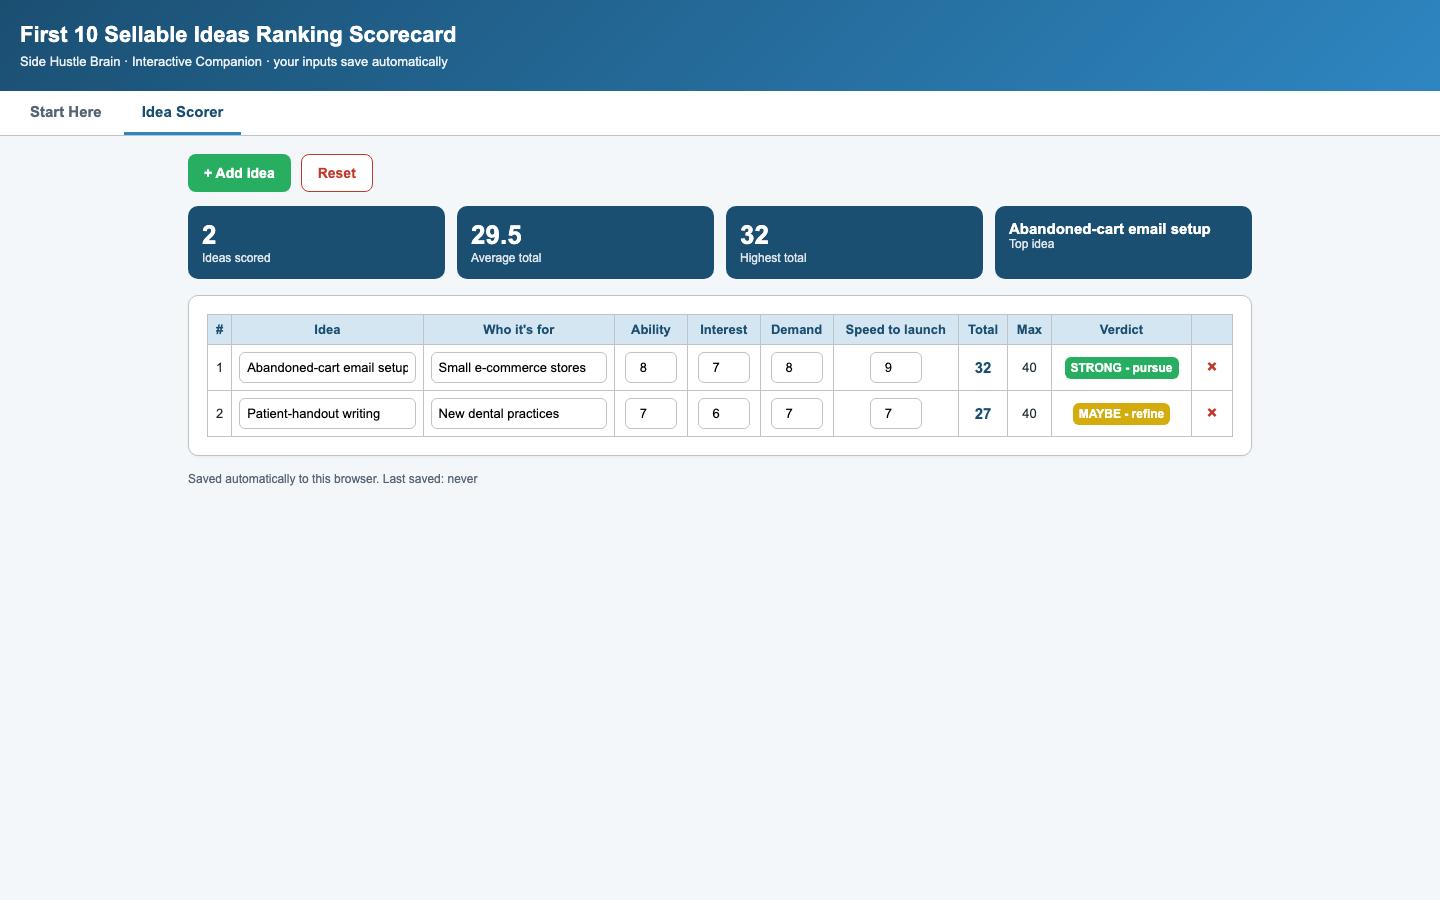The image size is (1440, 900).
Task: Delete the Abandoned-cart email setup row
Action: point(1211,367)
